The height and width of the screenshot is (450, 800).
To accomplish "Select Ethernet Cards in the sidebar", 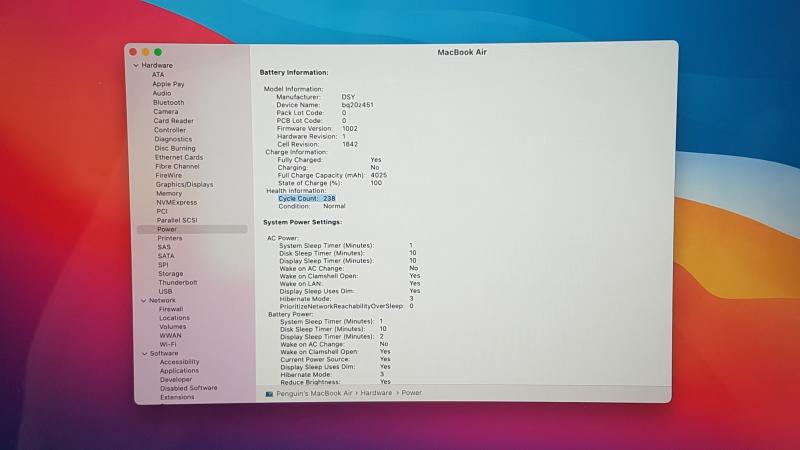I will pyautogui.click(x=179, y=157).
